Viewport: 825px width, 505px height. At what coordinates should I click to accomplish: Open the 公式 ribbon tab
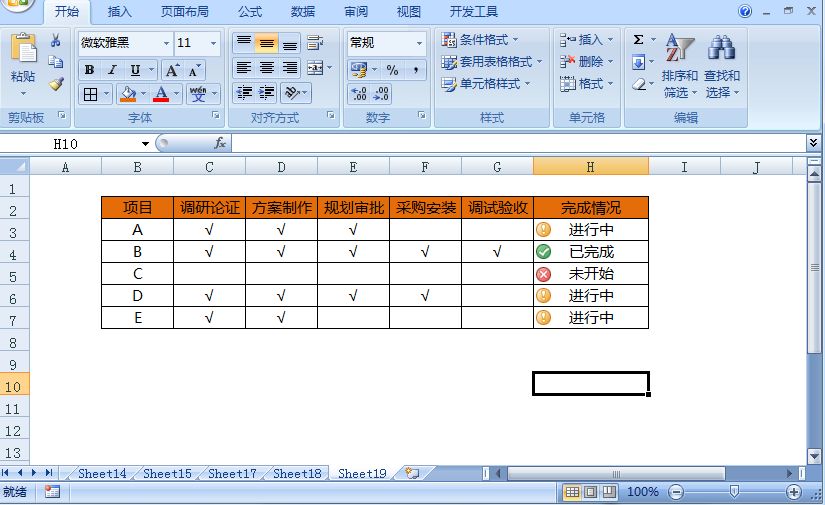(x=250, y=12)
